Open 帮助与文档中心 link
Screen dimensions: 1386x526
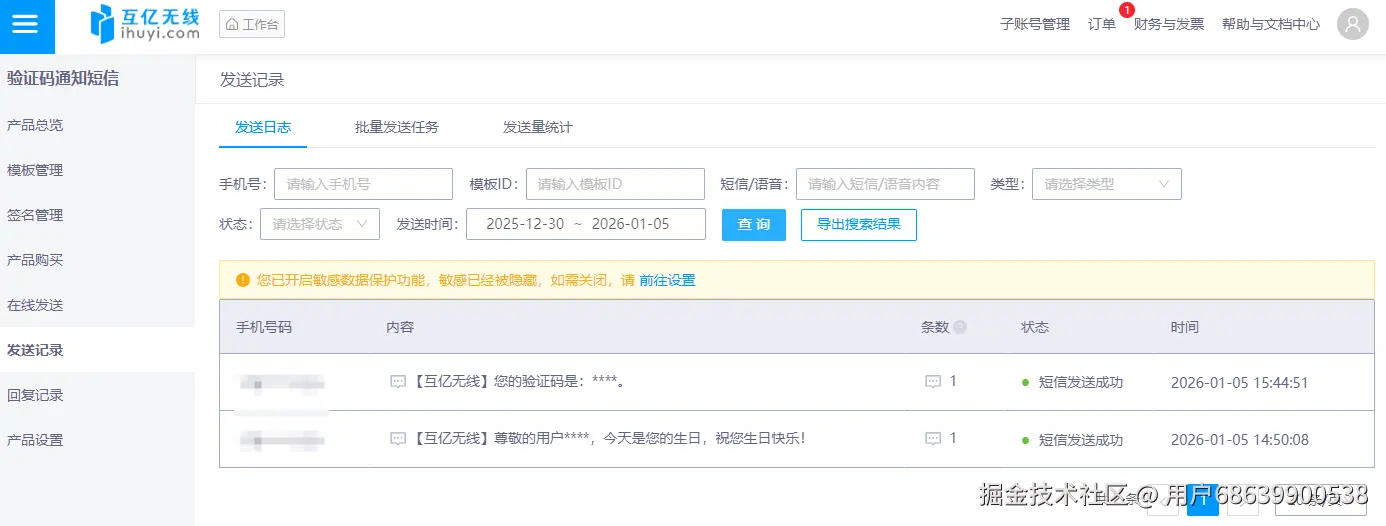click(x=1271, y=24)
